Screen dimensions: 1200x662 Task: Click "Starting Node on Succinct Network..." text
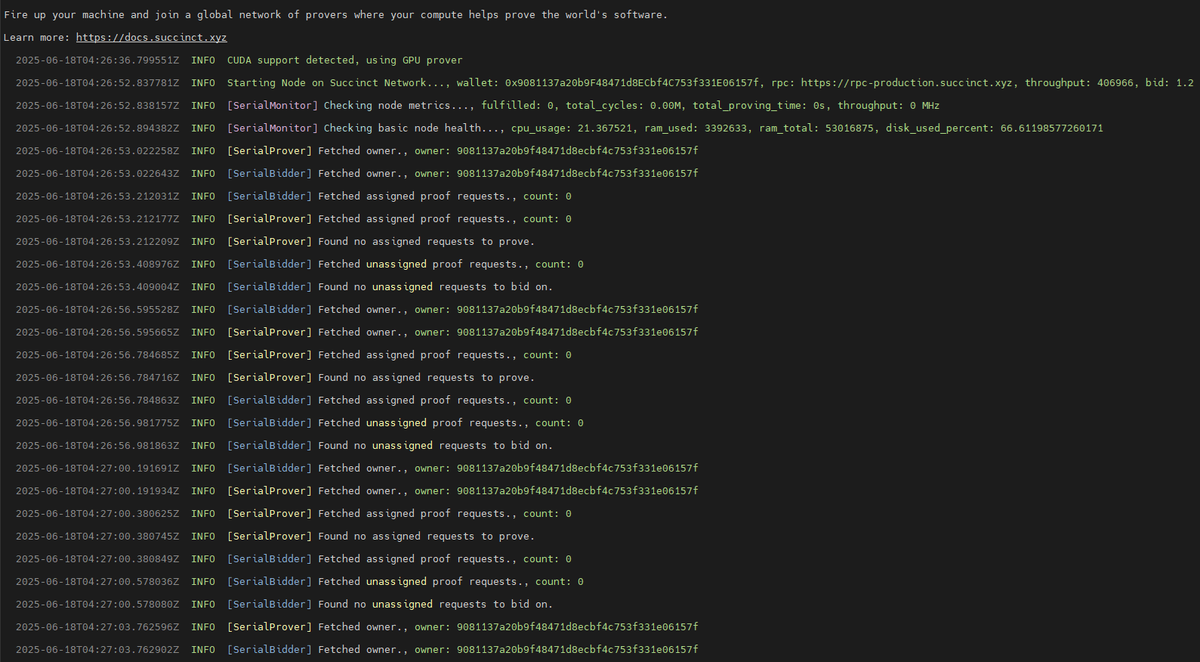335,83
